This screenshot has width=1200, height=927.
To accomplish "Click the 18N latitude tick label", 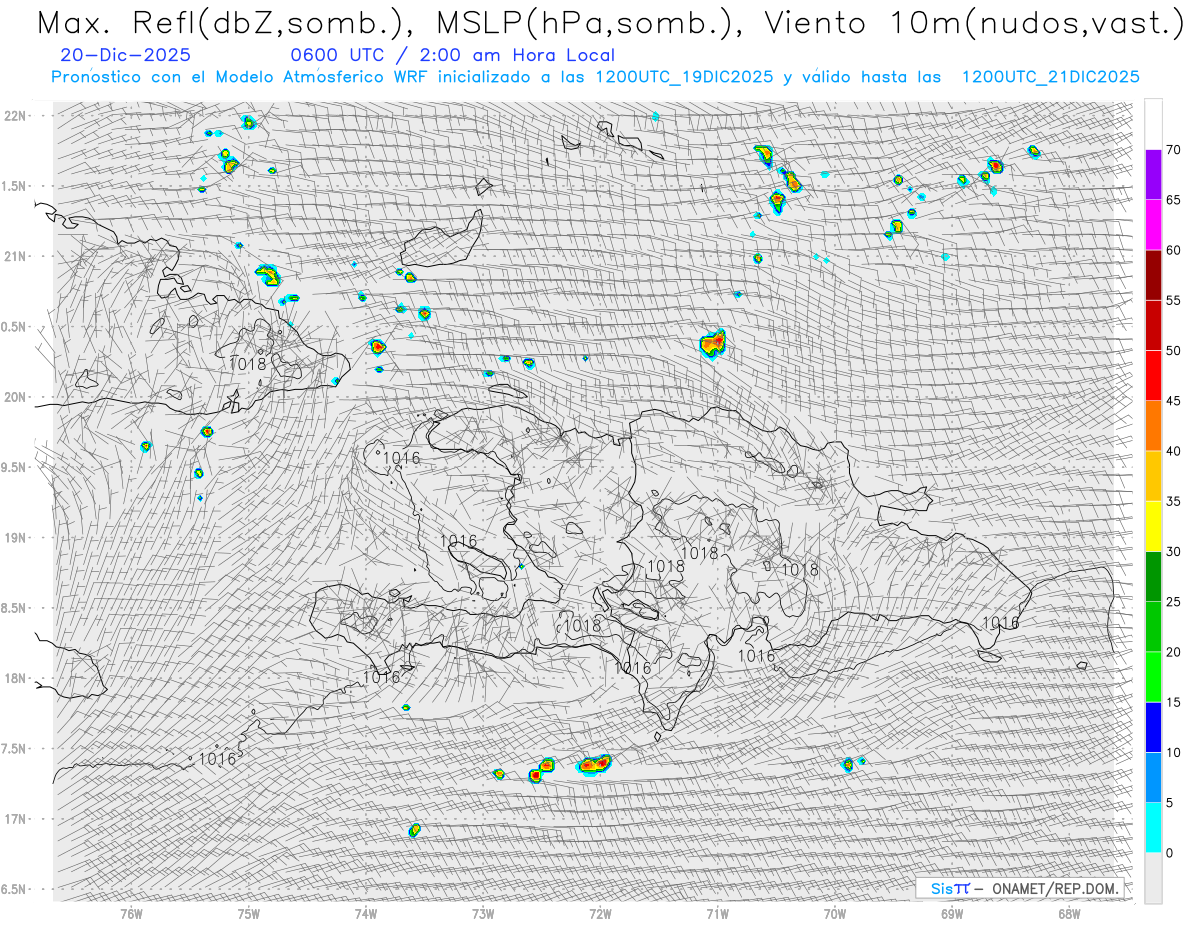I will click(x=15, y=678).
